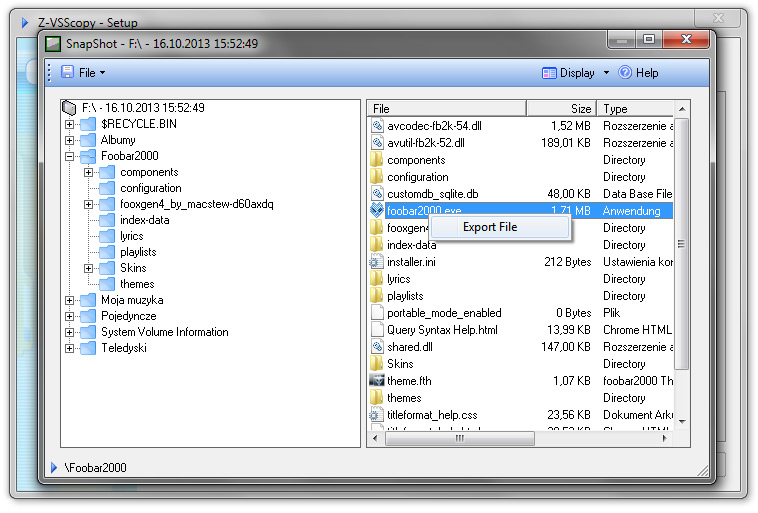
Task: Click the Skins folder icon in list
Action: click(376, 364)
